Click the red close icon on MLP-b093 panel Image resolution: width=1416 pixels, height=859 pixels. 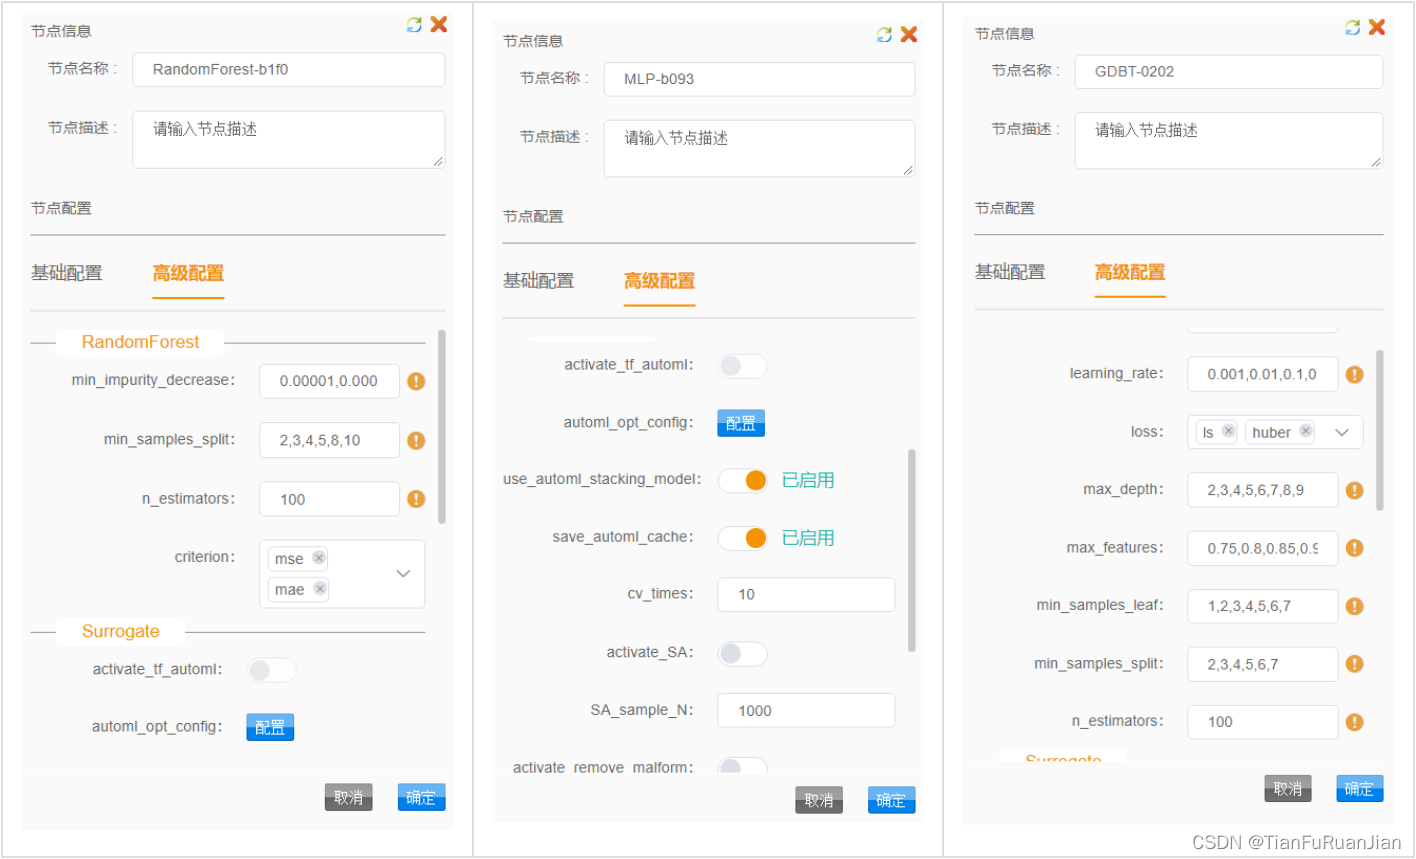(908, 33)
